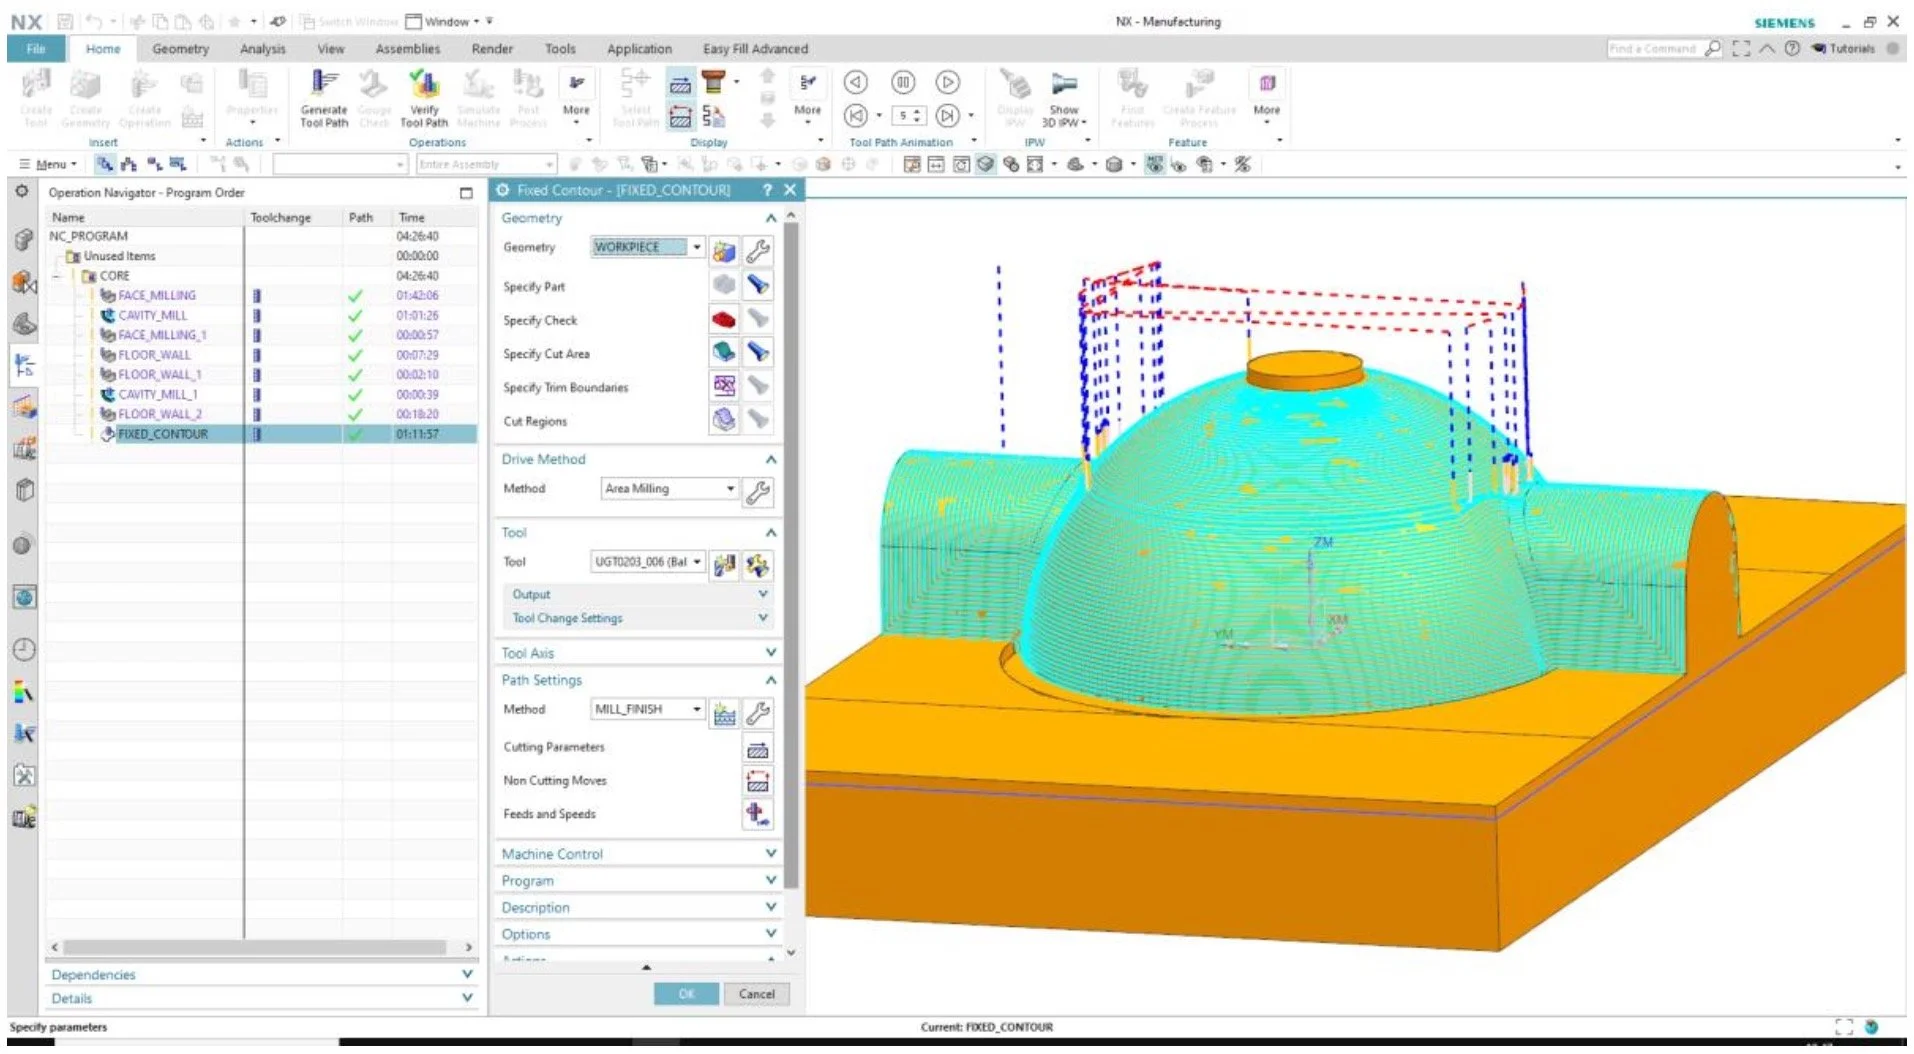Click the Operation Navigator horizontal scrollbar
This screenshot has width=1914, height=1054.
pos(255,946)
